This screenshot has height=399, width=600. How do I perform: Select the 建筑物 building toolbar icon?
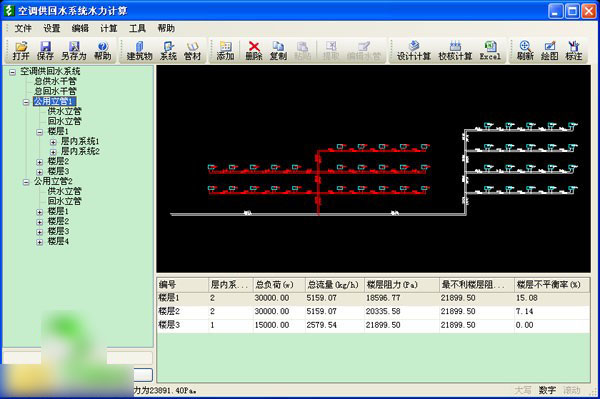pyautogui.click(x=139, y=50)
